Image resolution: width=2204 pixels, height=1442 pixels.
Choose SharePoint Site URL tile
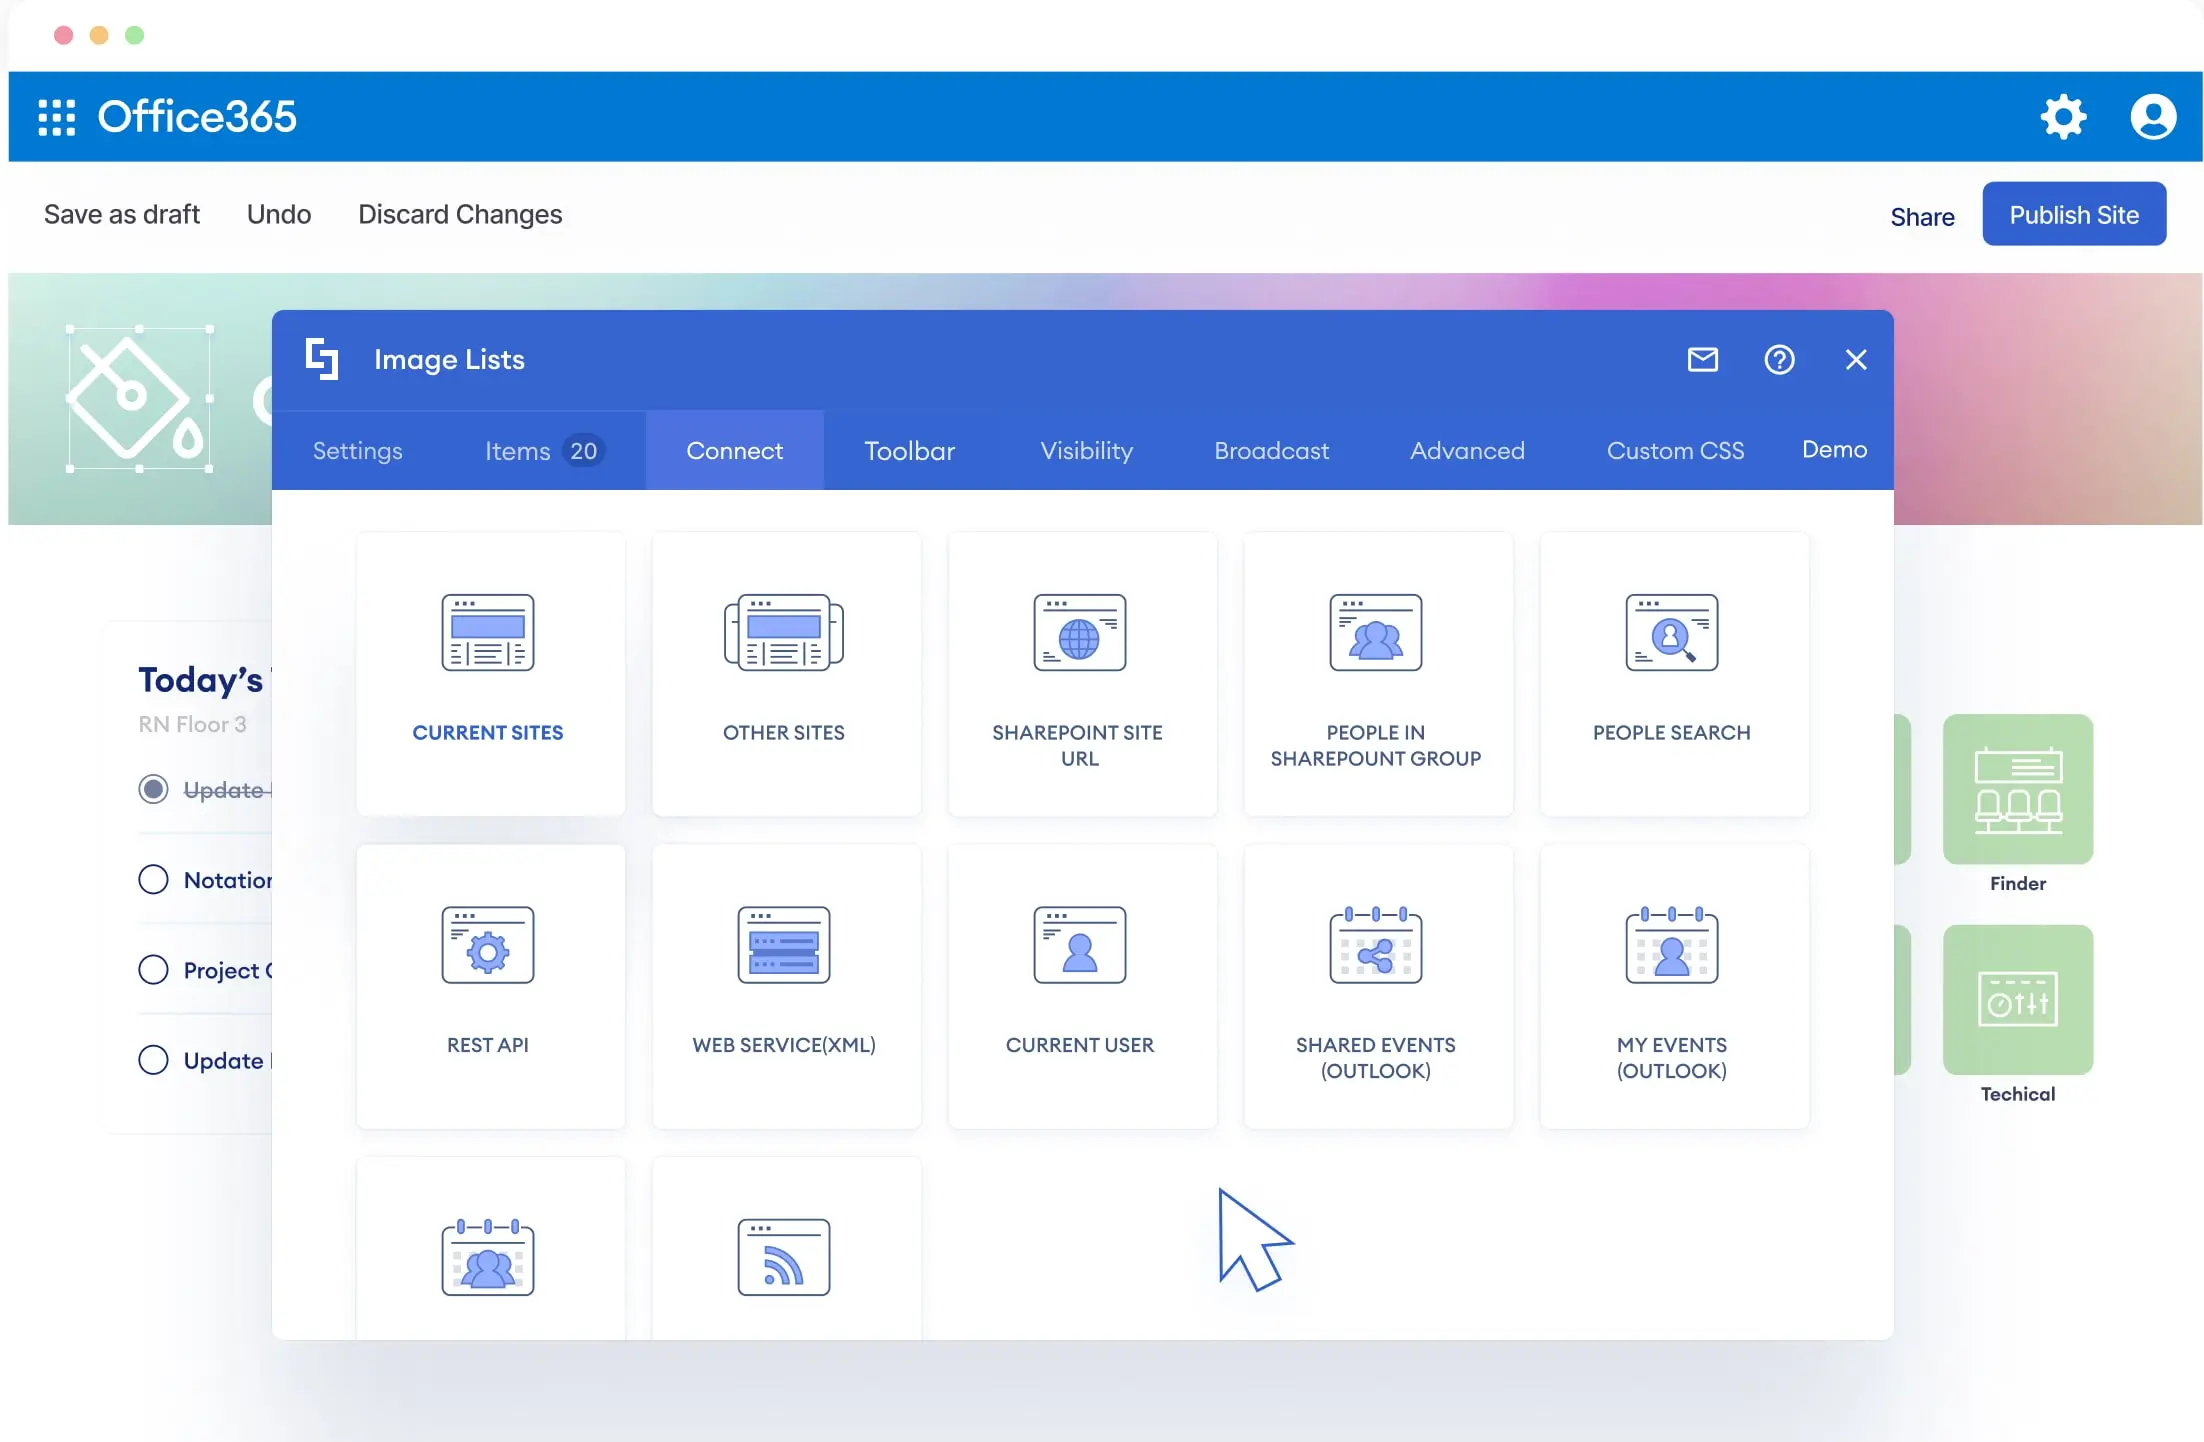coord(1080,673)
